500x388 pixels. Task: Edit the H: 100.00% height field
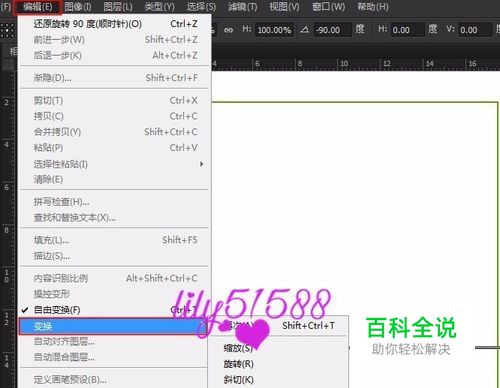click(x=274, y=30)
